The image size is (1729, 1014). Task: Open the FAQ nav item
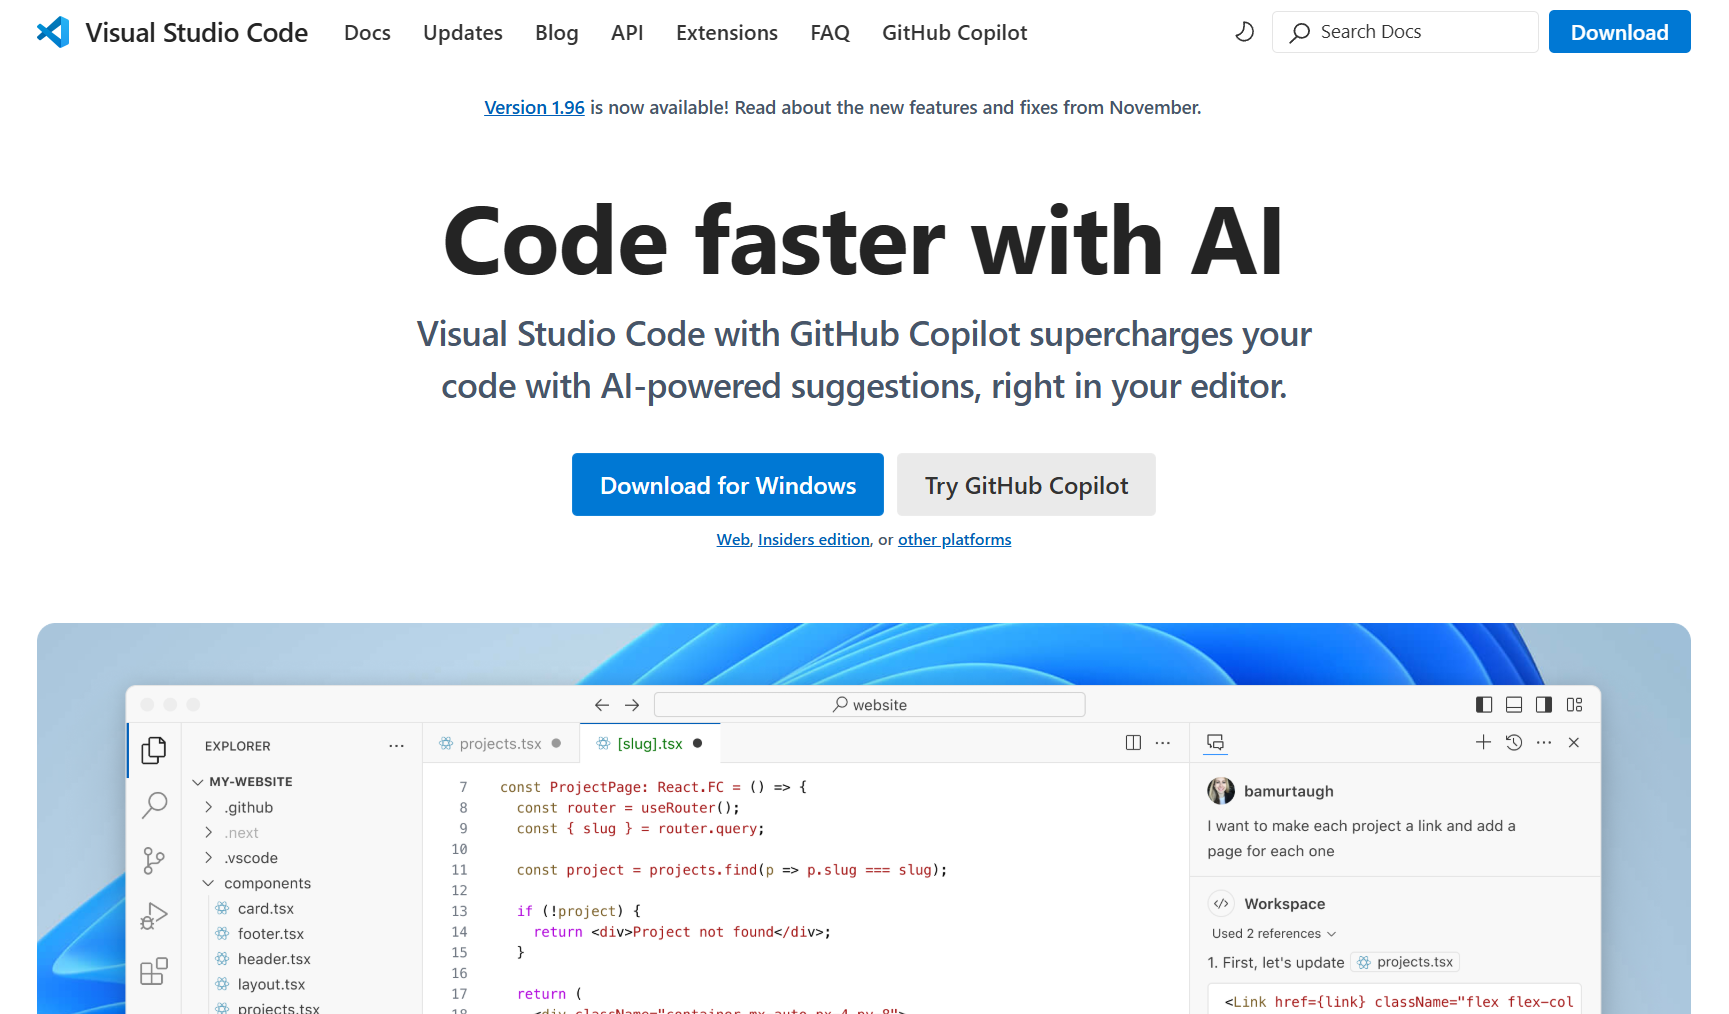tap(830, 33)
